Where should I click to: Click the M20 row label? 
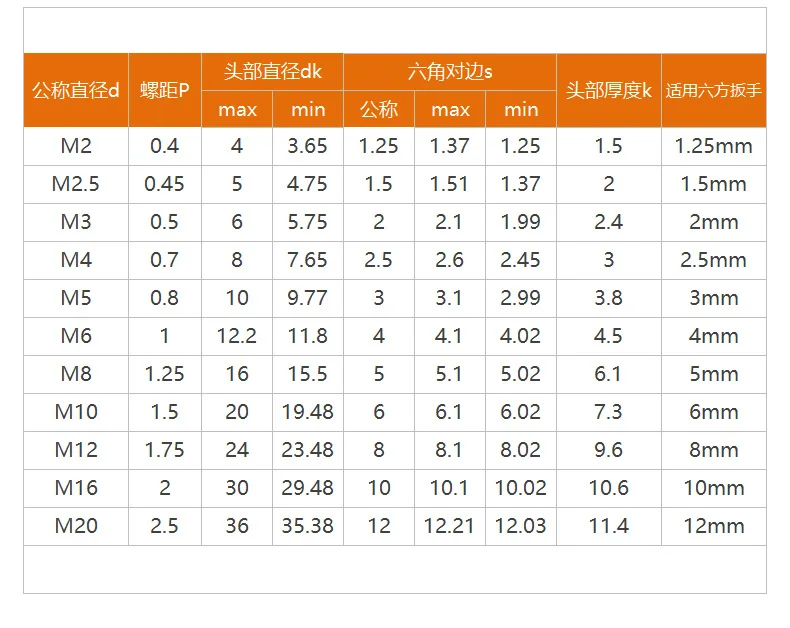[76, 526]
